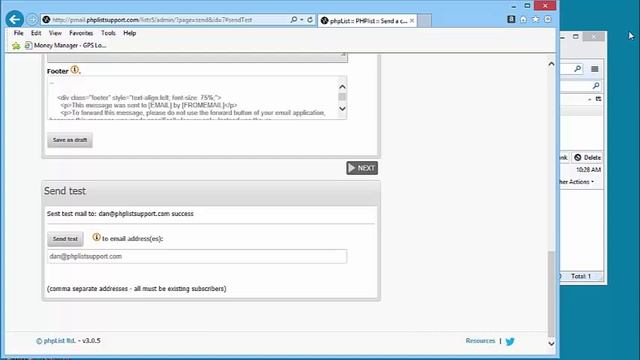This screenshot has height=360, width=640.
Task: Click the Total: 1 status text
Action: [x=581, y=276]
